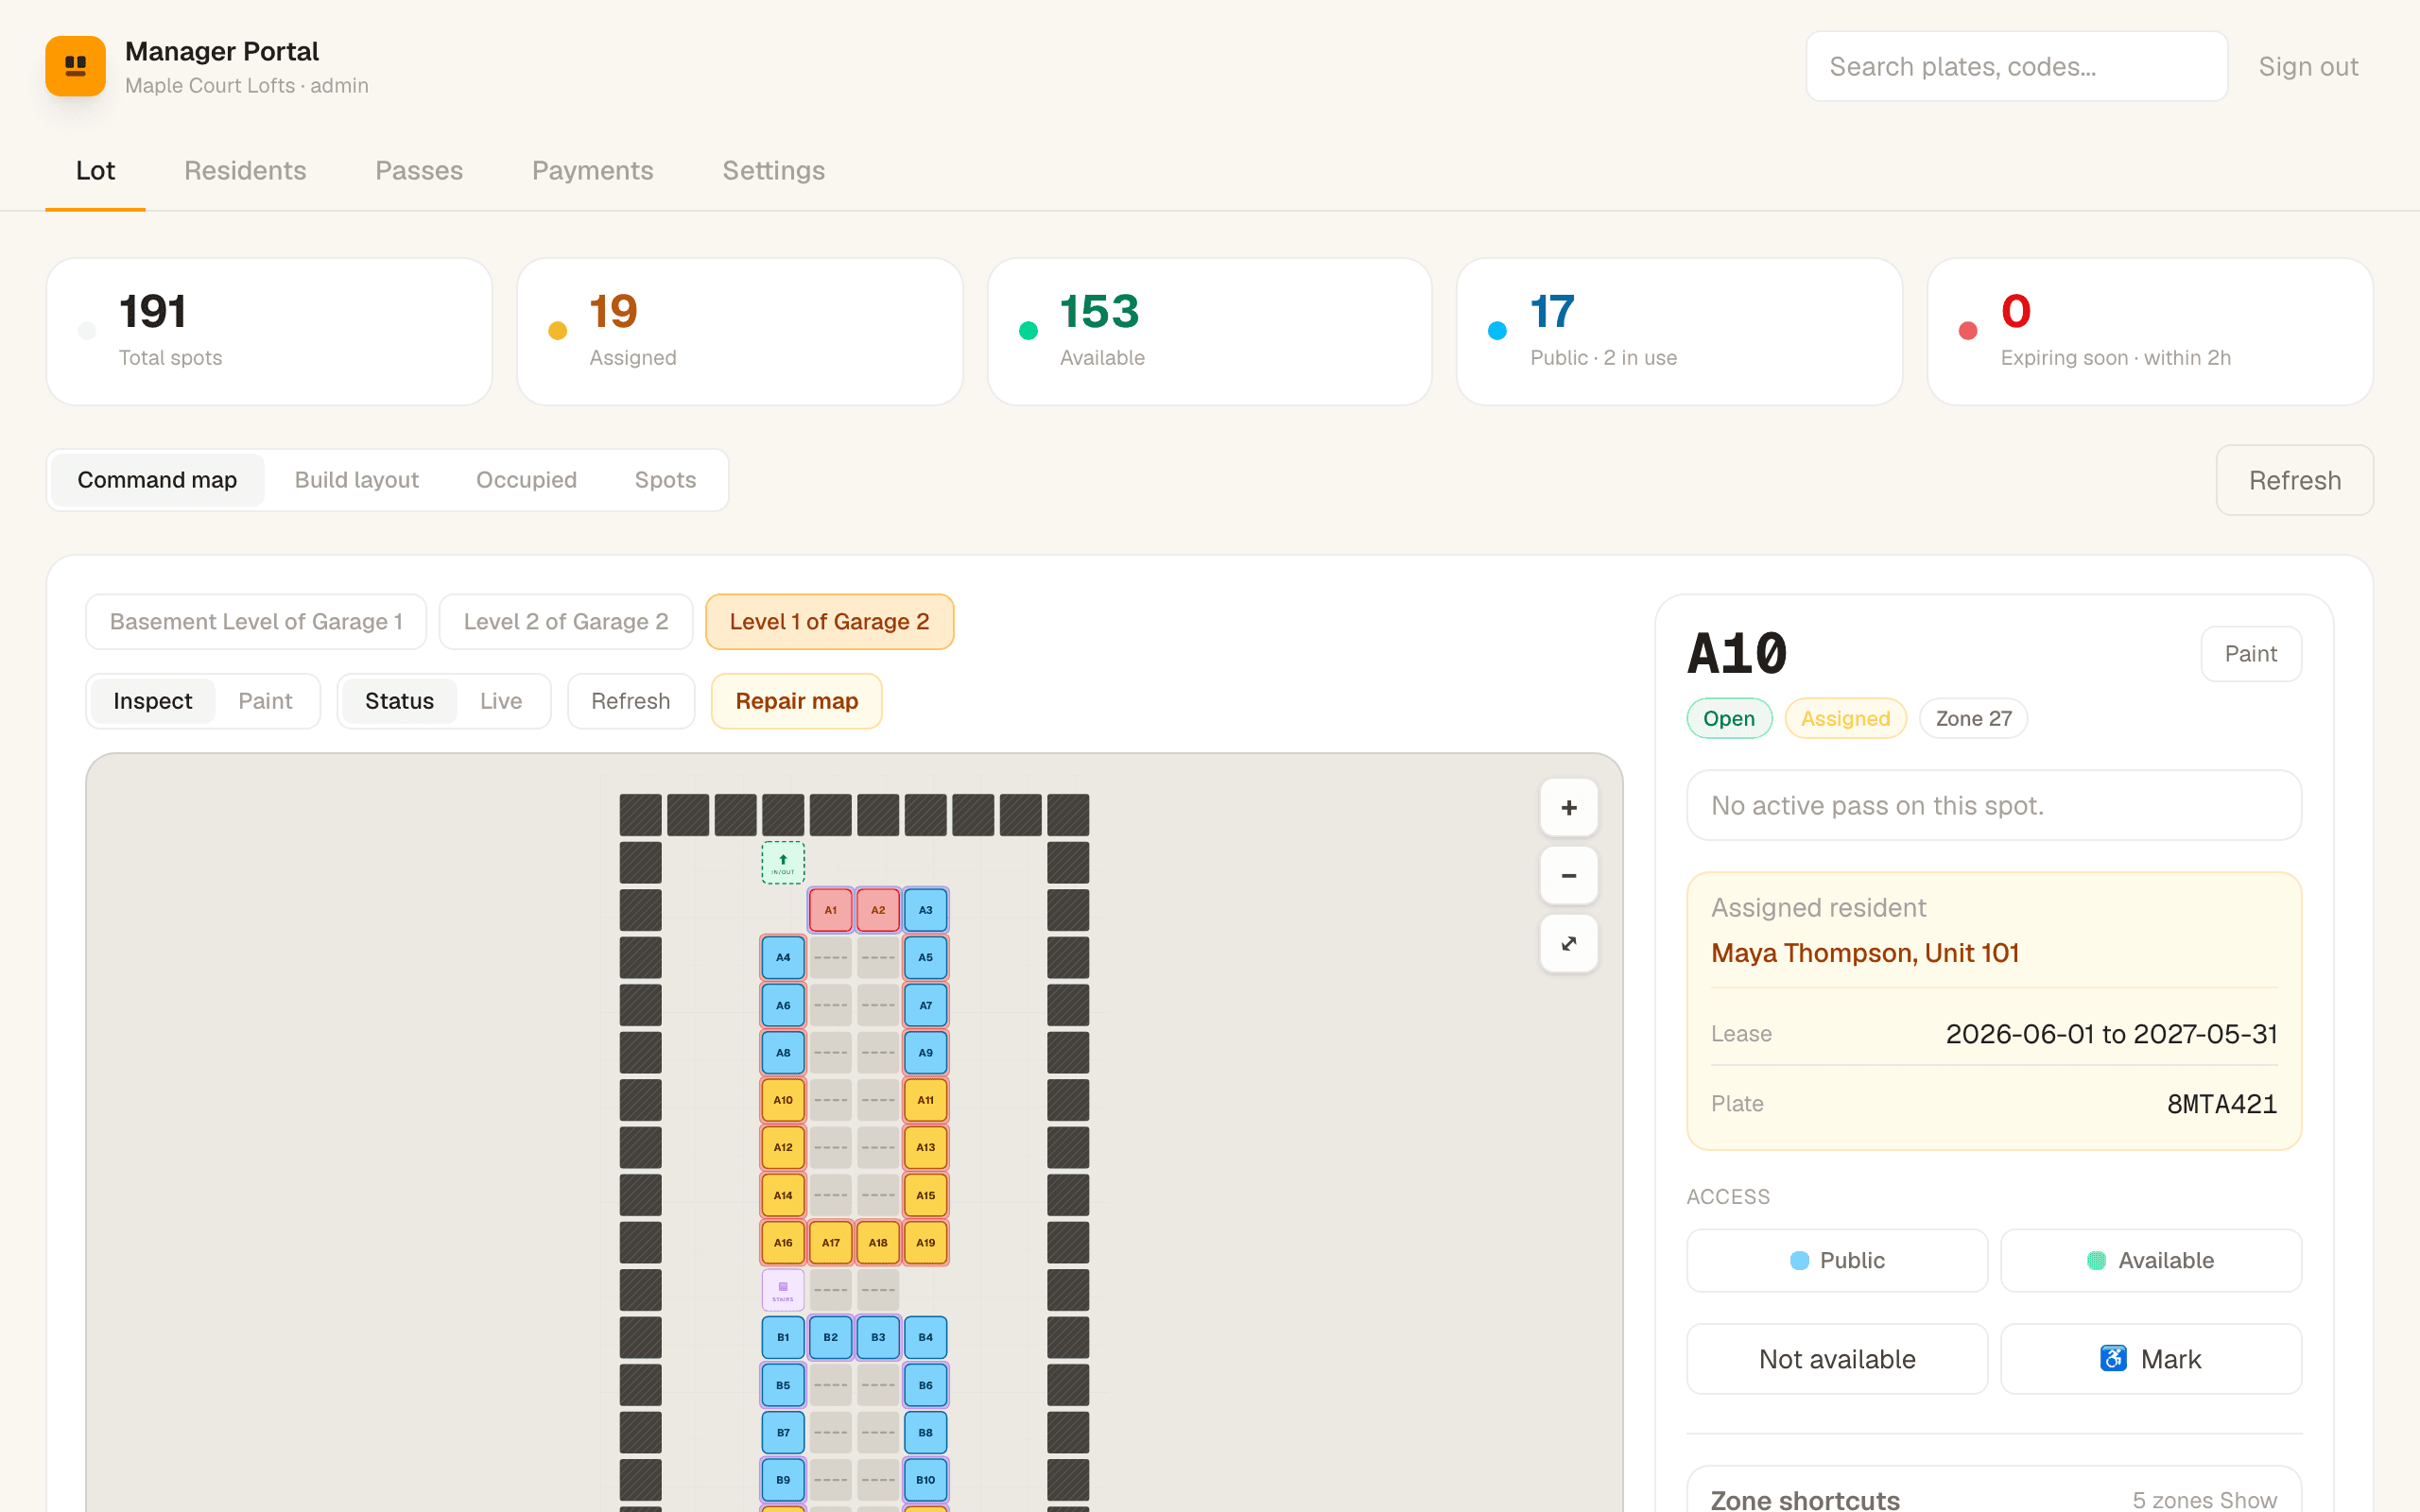Open the Residents tab

pos(245,170)
